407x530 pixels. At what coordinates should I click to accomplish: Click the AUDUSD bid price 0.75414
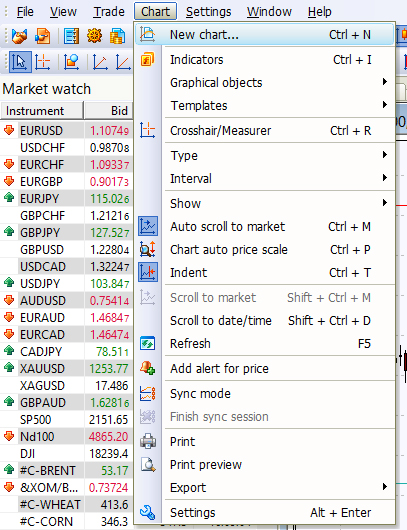[x=109, y=300]
